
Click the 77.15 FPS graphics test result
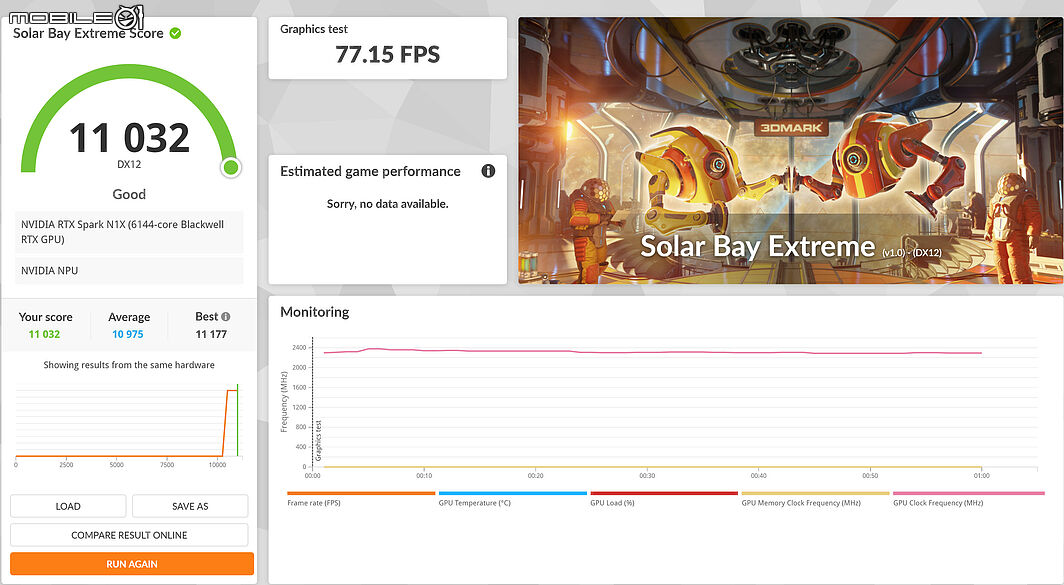[x=387, y=54]
